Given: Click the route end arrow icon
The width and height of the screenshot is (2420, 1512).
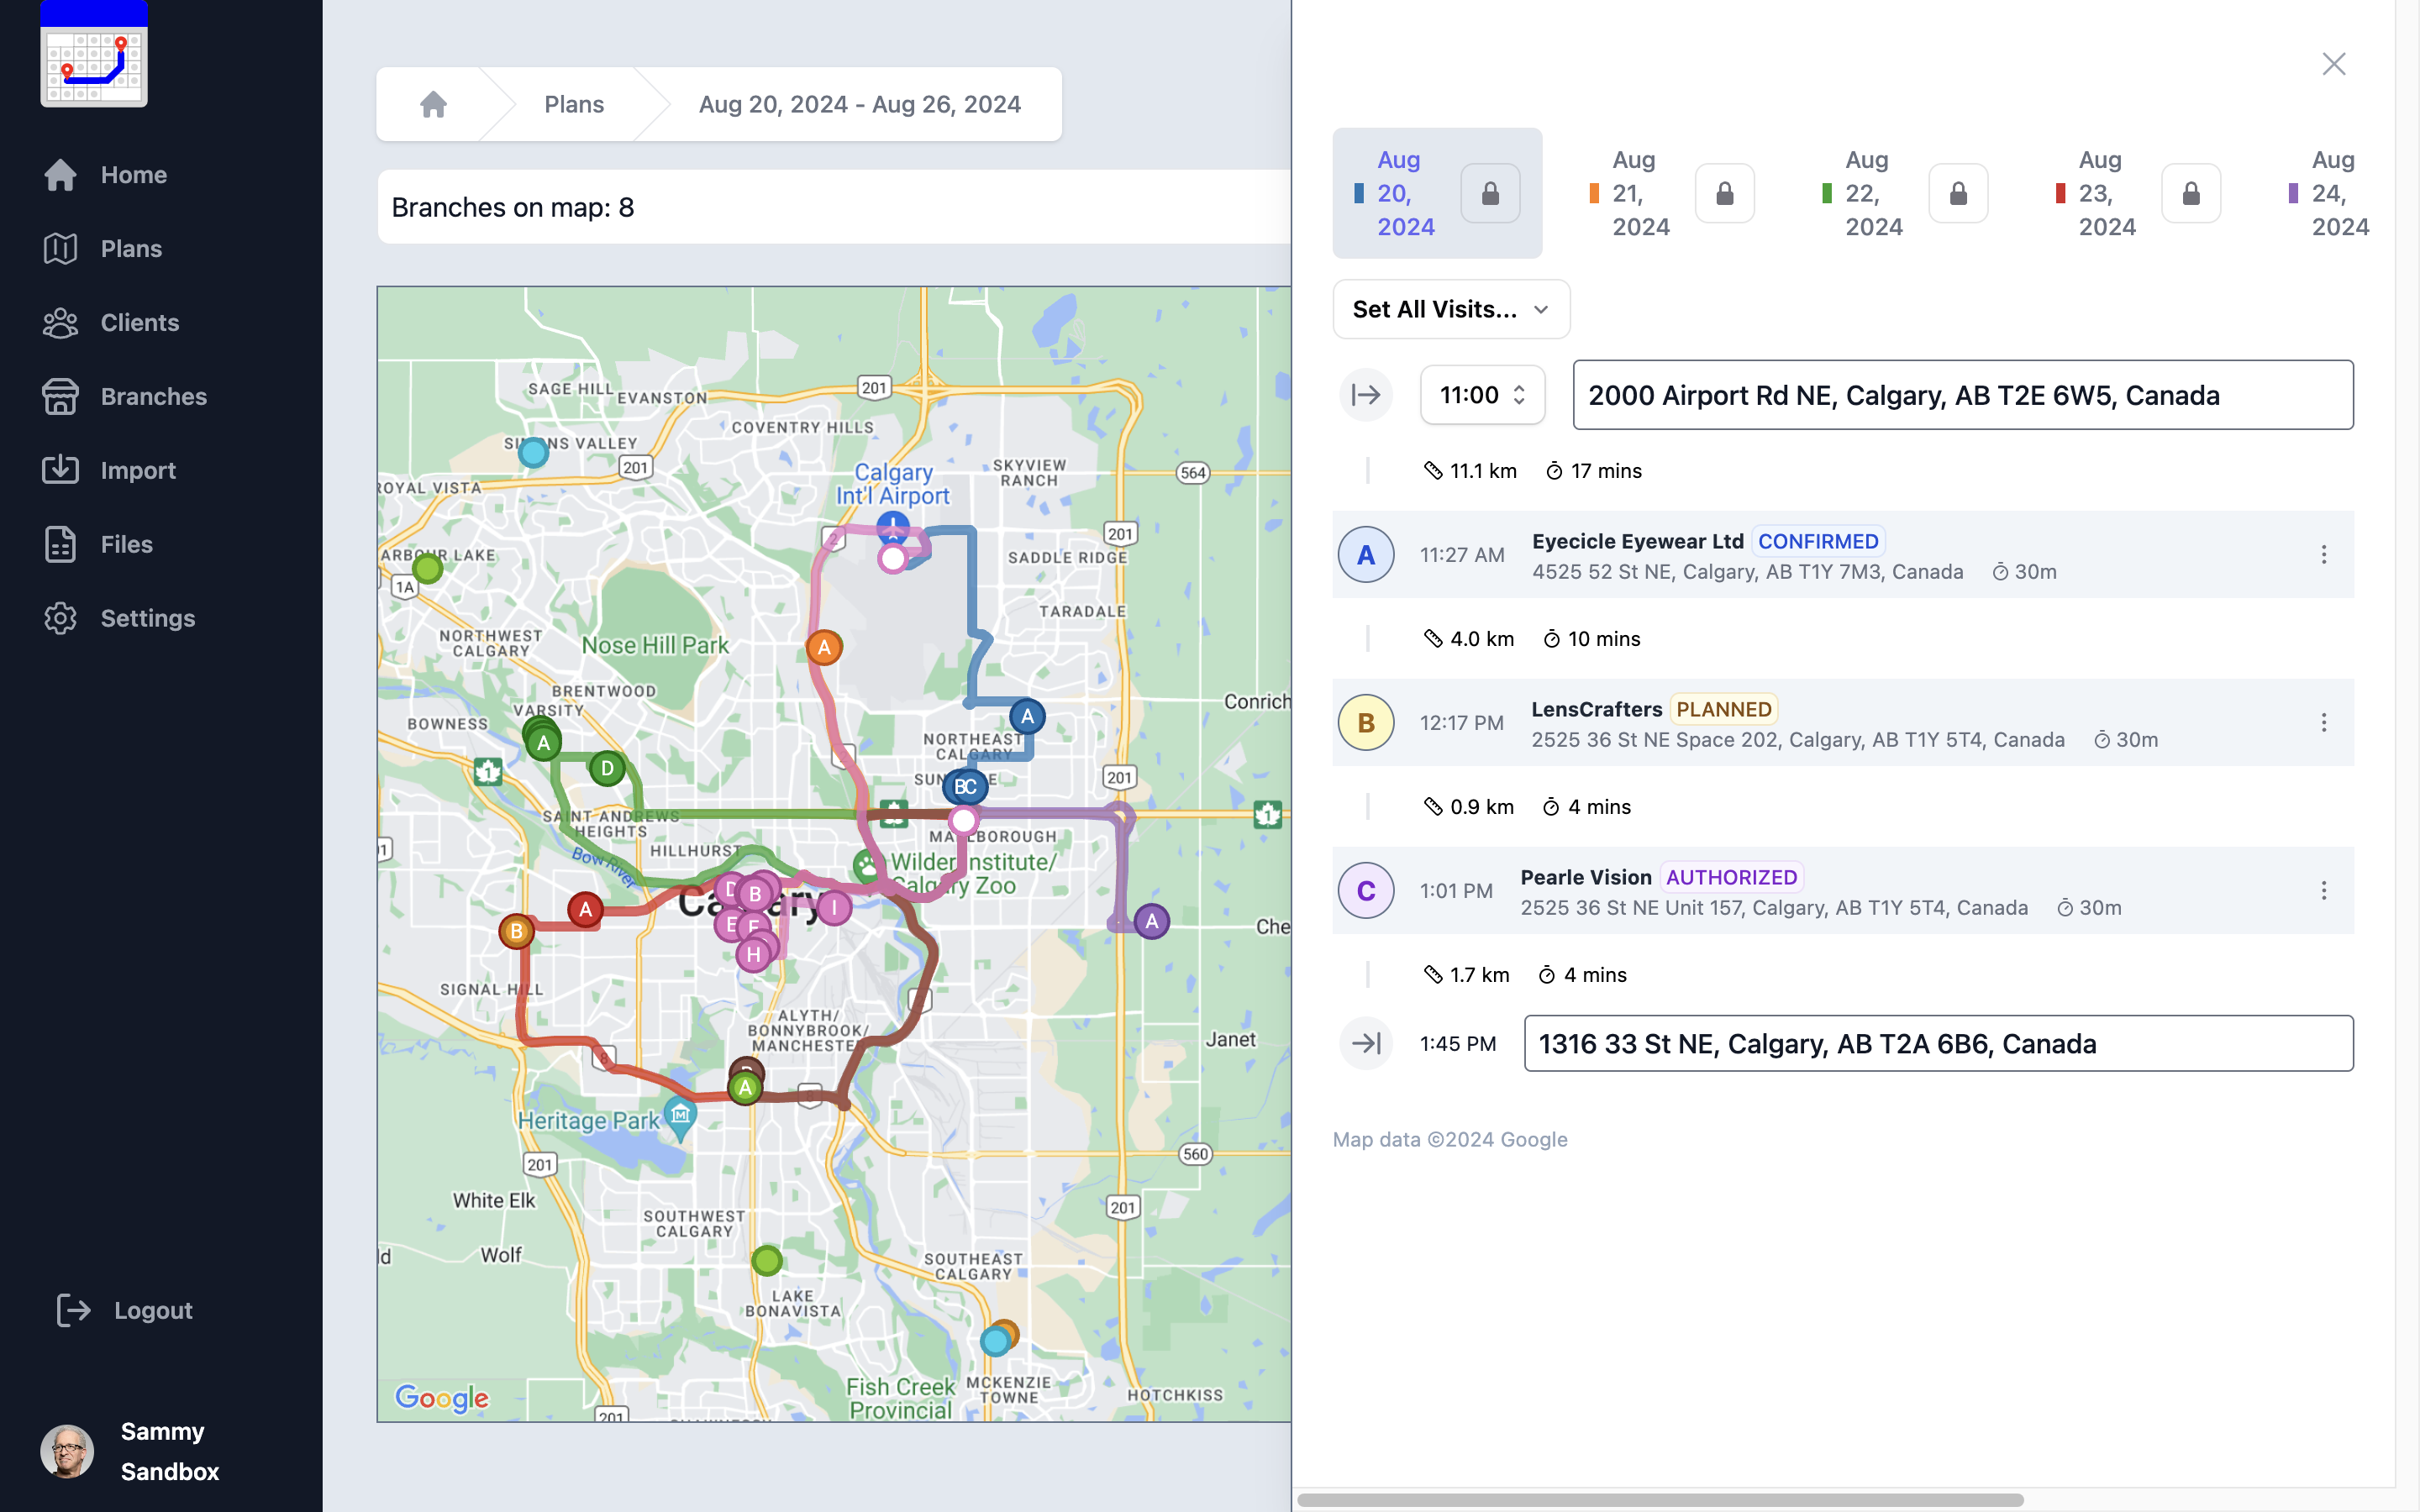Looking at the screenshot, I should 1366,1043.
